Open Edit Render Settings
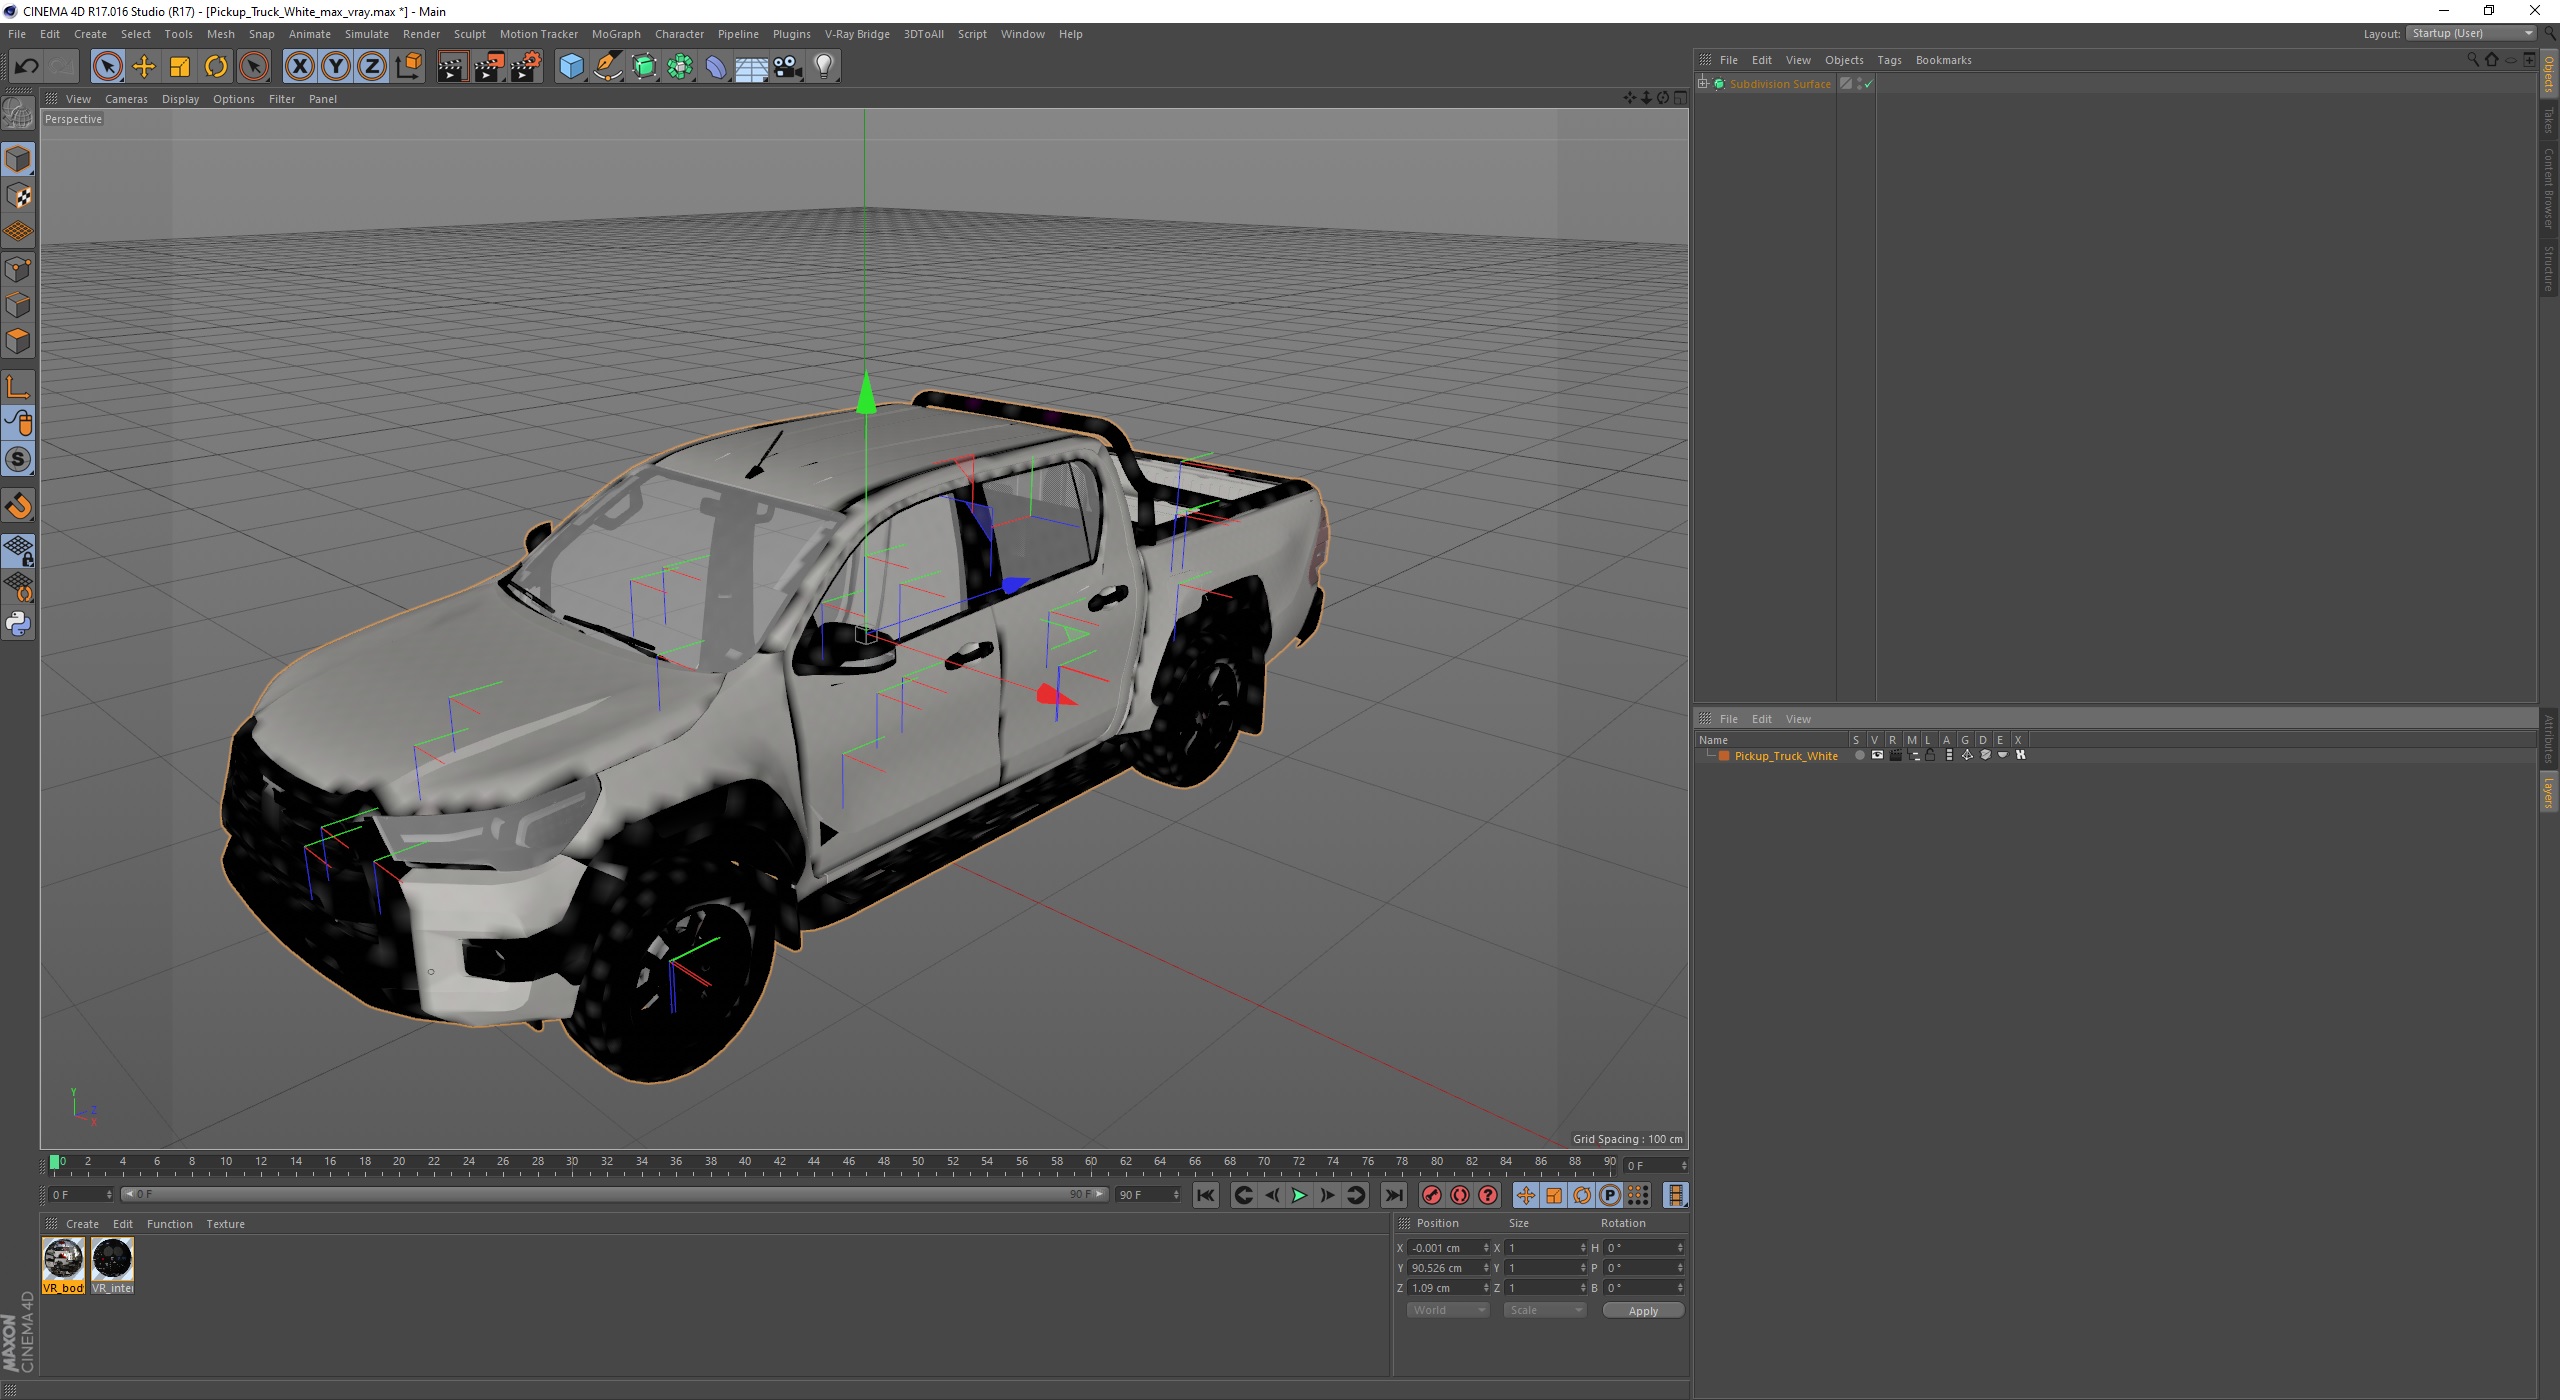 [526, 67]
